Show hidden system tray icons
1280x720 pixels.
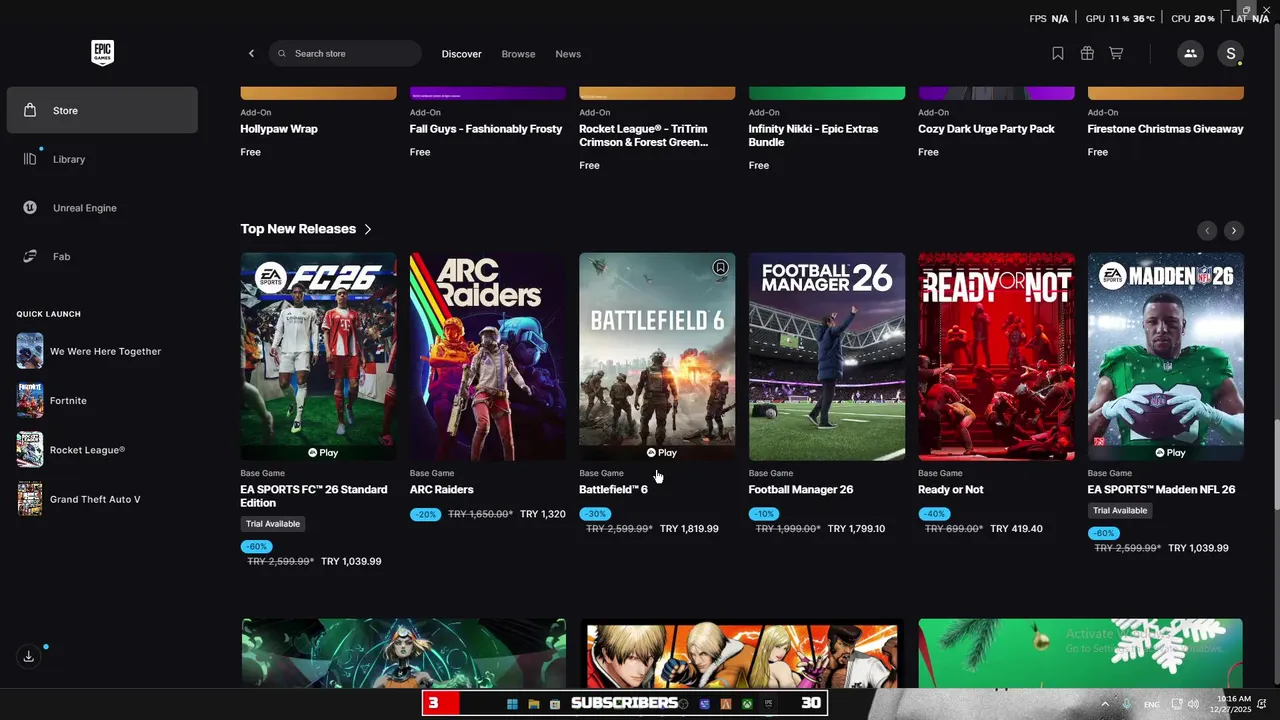click(x=1105, y=704)
